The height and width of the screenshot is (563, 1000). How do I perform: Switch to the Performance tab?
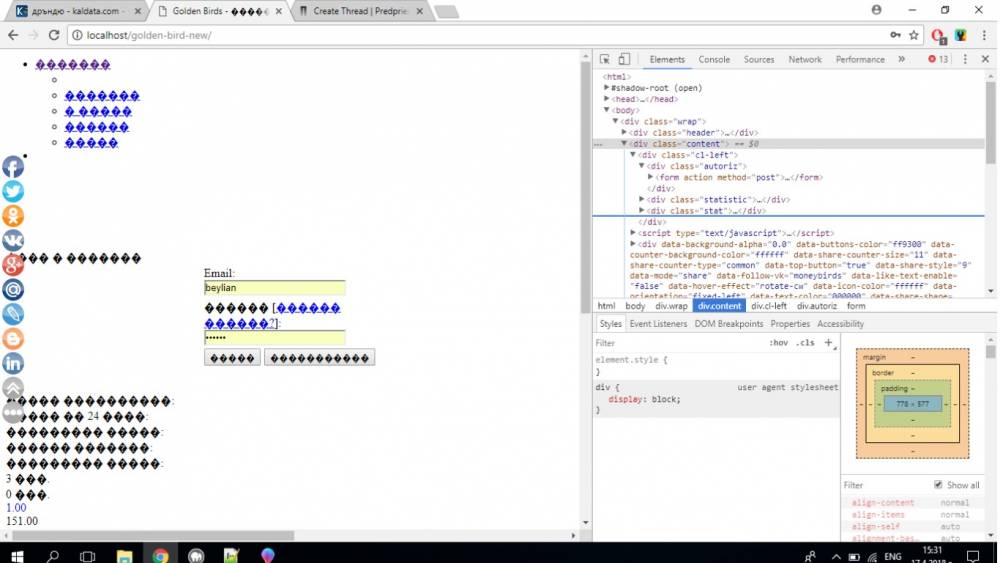860,59
